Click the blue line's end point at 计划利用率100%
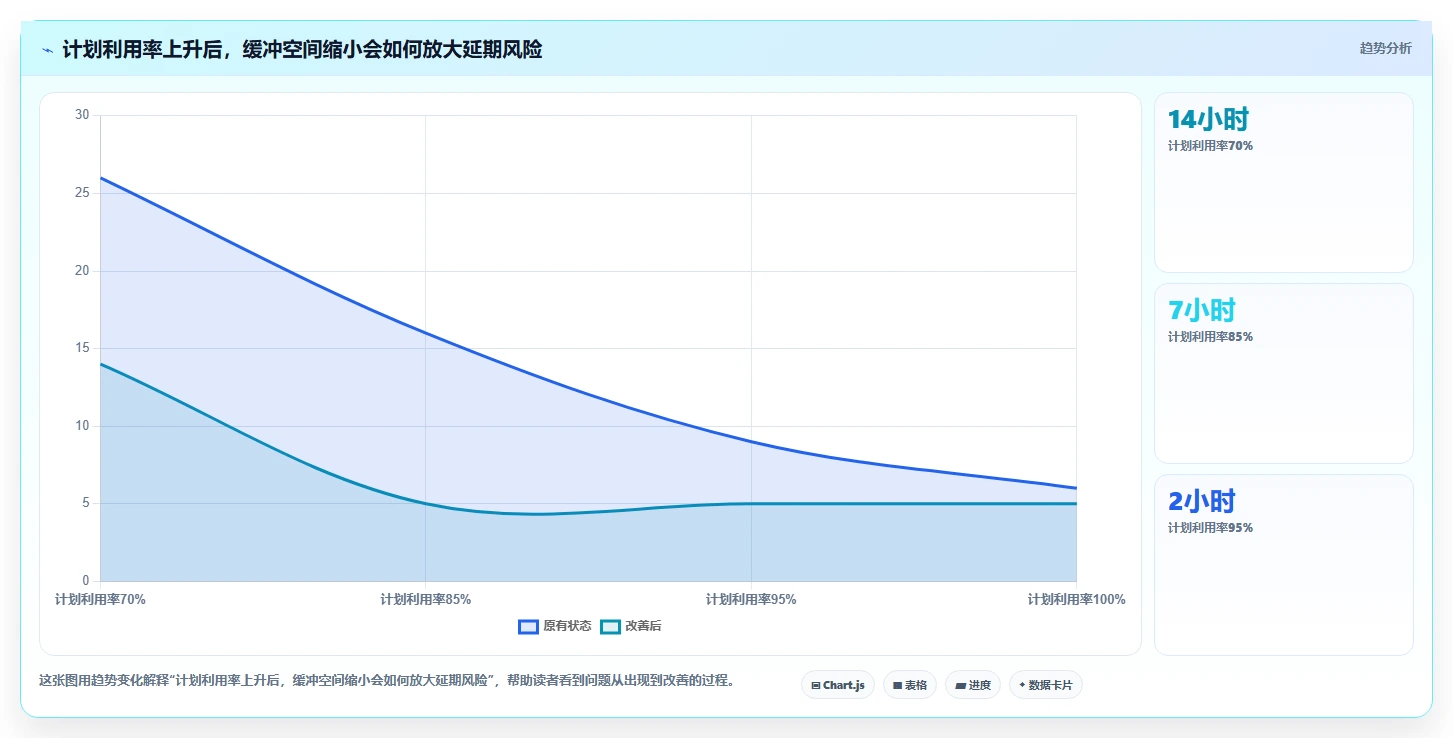The width and height of the screenshot is (1453, 738). point(1076,488)
